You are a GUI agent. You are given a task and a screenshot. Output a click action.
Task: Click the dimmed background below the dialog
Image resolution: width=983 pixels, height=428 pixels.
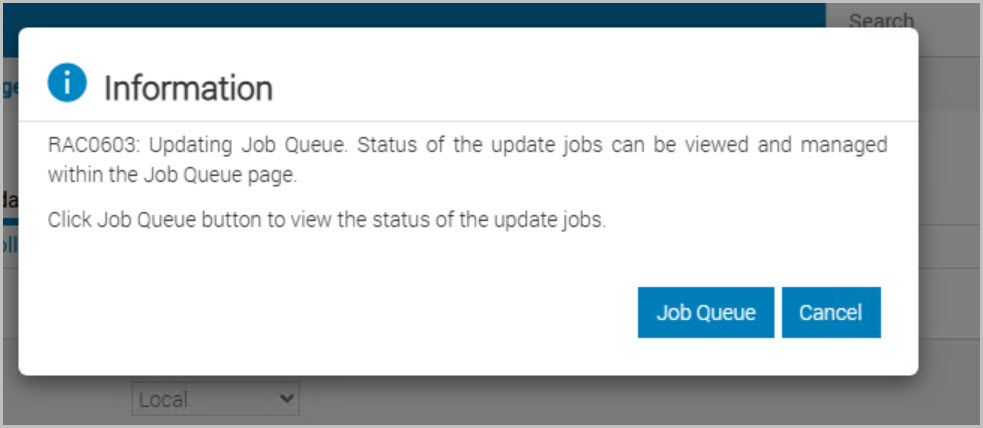coord(600,402)
